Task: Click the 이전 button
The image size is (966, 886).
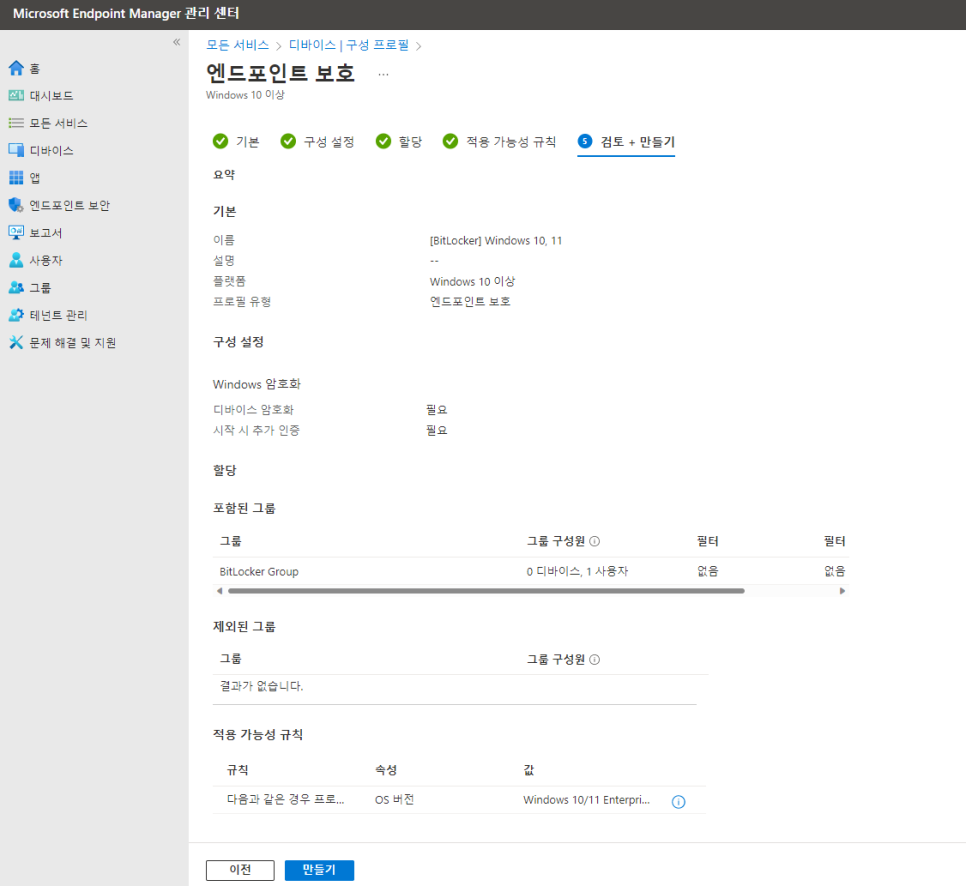Action: (240, 870)
